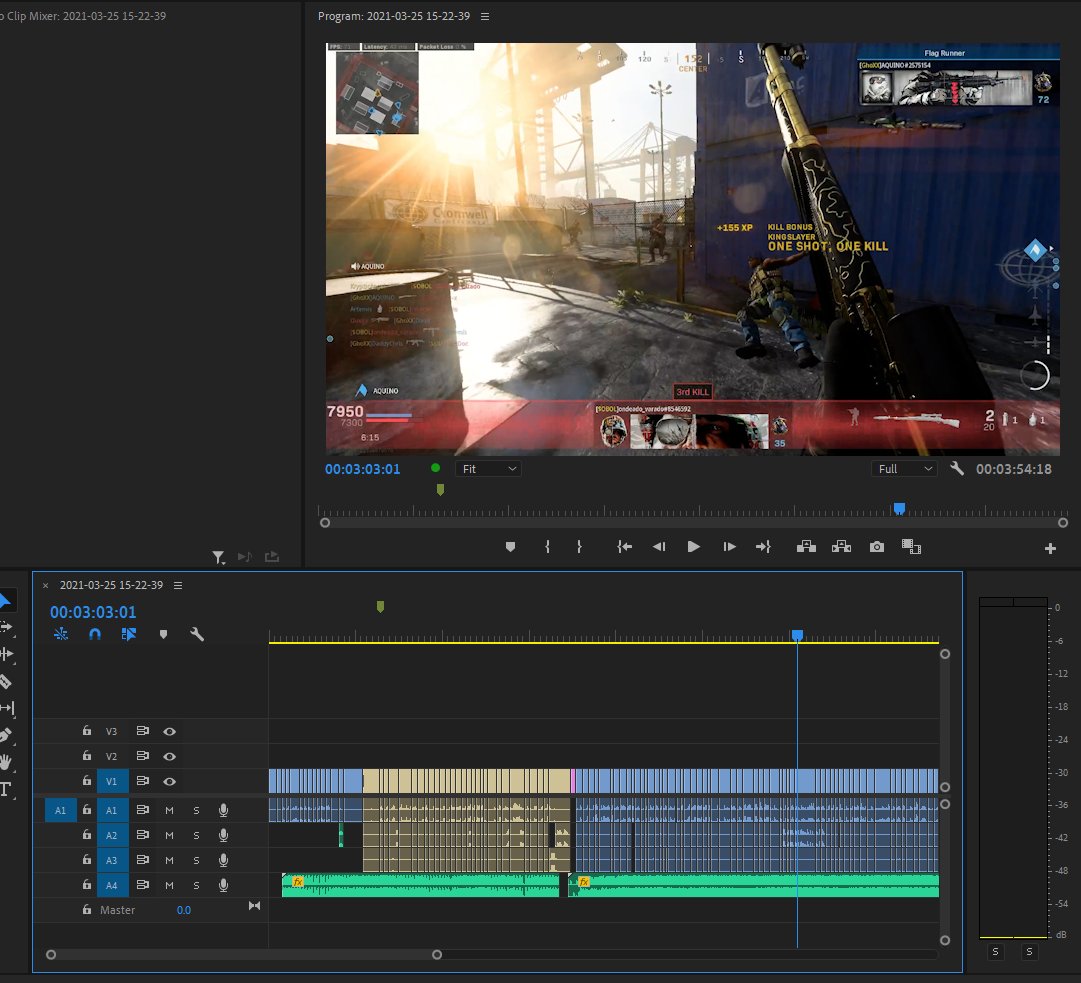Toggle timeline Snap magnet icon

(x=95, y=634)
